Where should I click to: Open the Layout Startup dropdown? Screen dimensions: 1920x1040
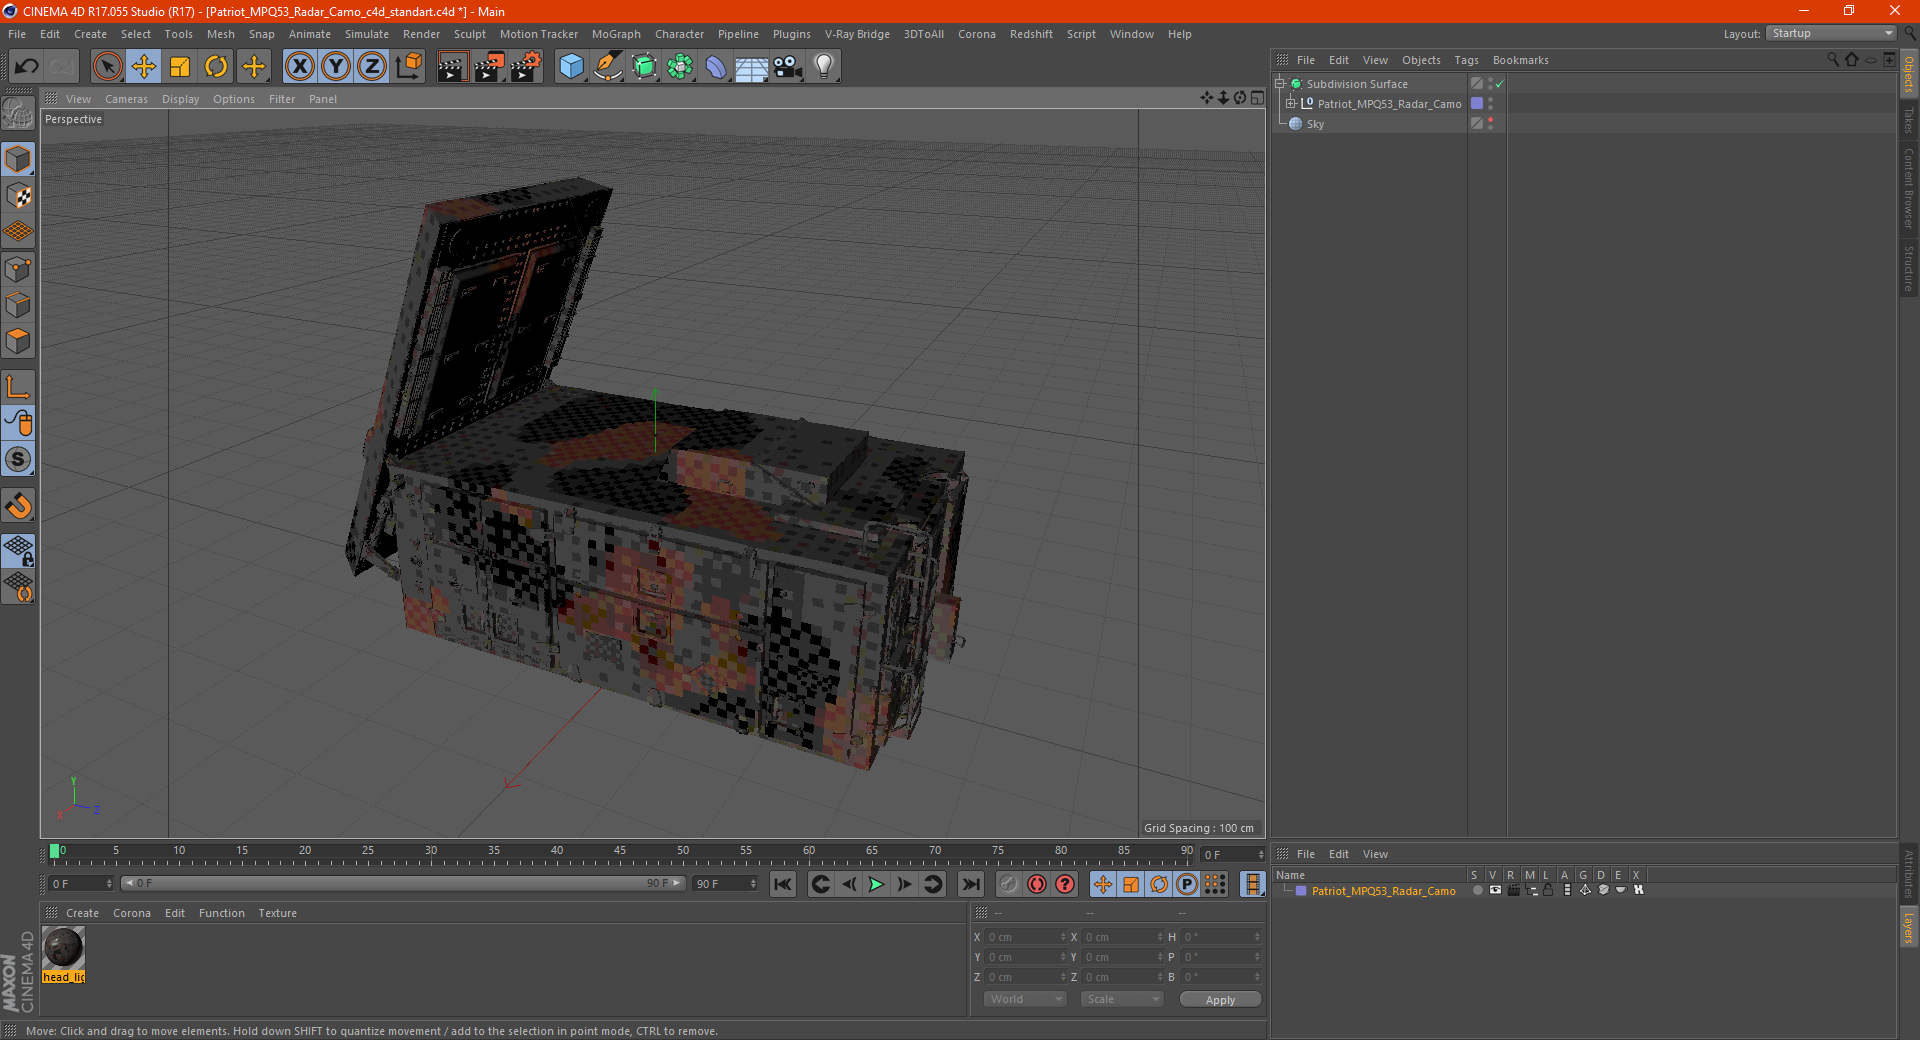(x=1830, y=33)
